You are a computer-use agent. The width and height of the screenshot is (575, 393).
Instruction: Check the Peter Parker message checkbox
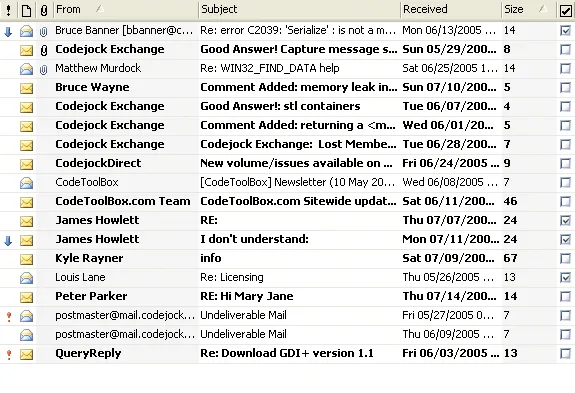pos(565,297)
